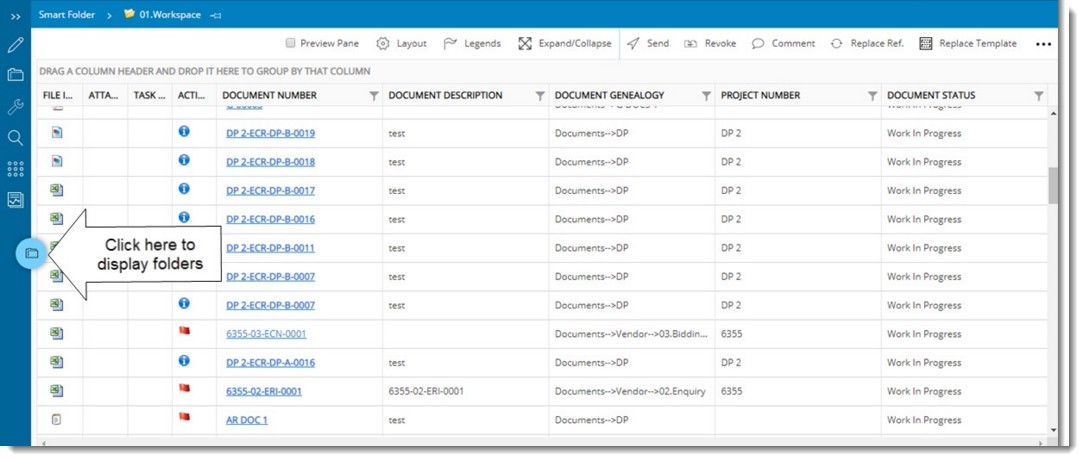Click the Expand/Collapse toolbar button

coord(565,44)
